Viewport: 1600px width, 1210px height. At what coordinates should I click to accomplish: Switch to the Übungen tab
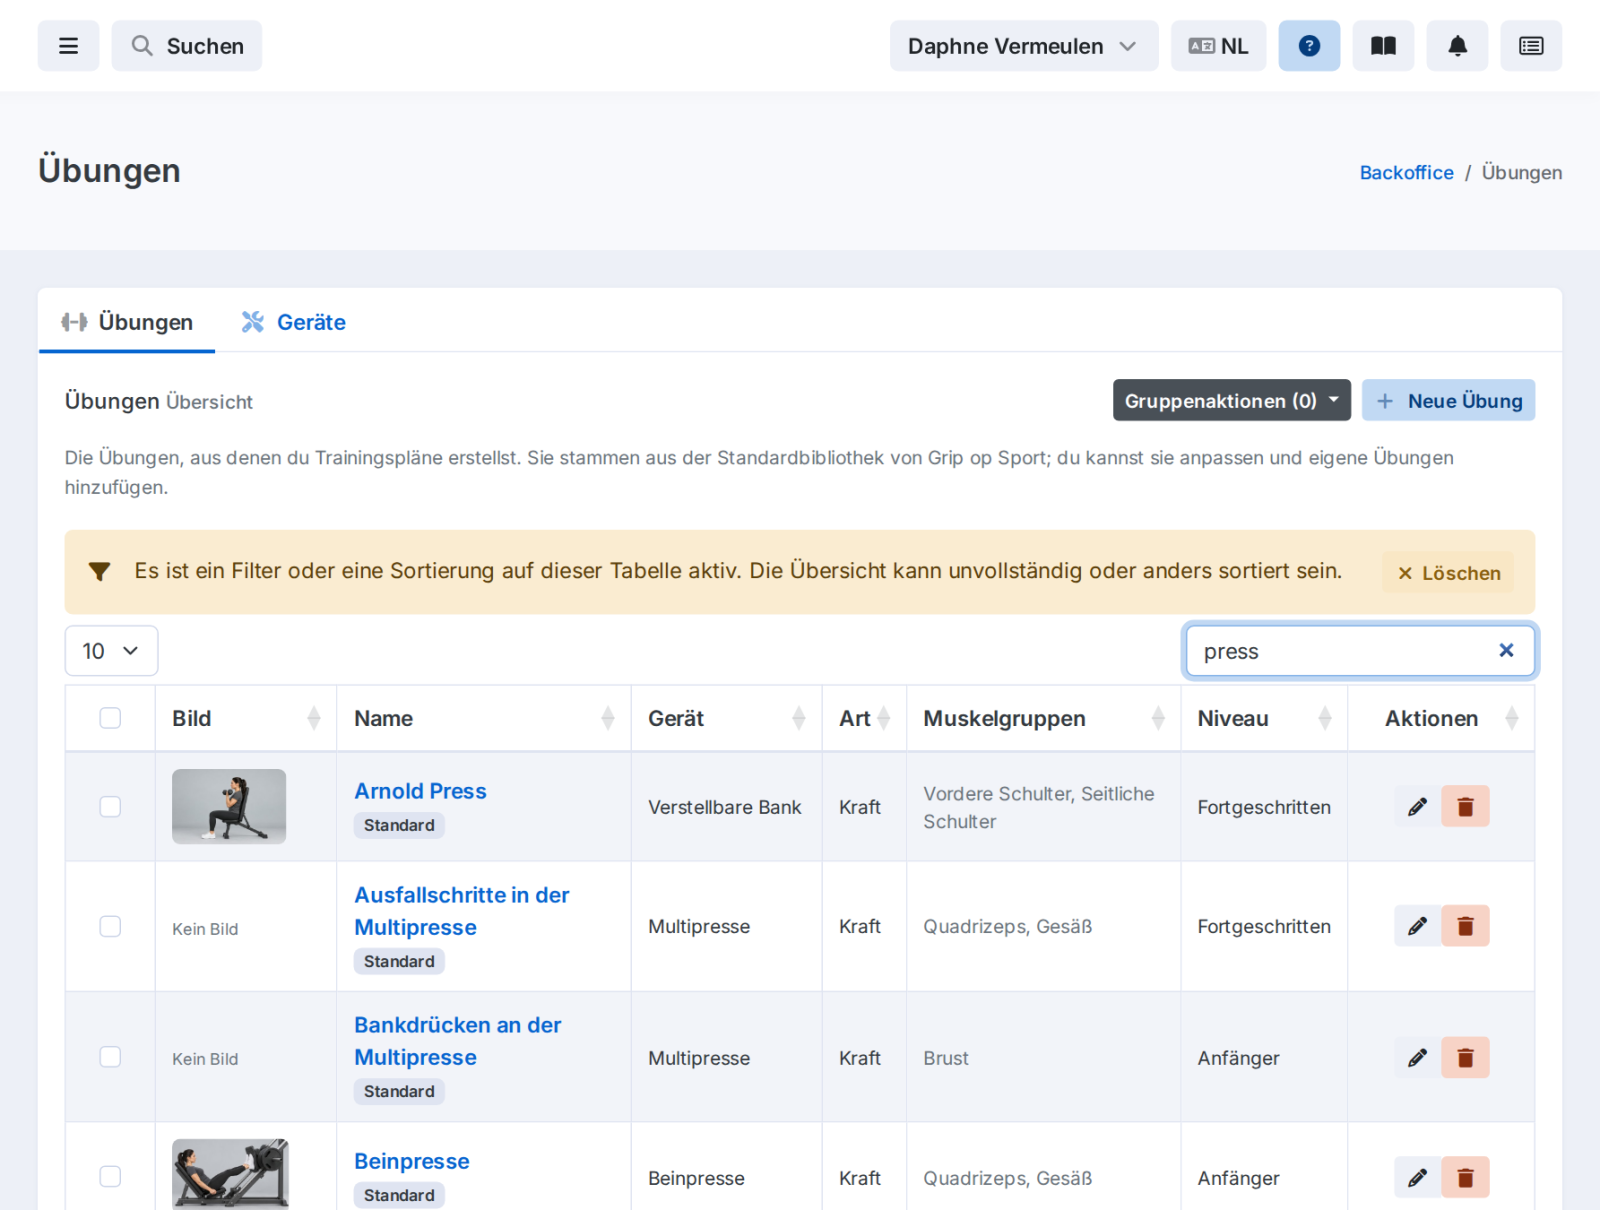[127, 322]
